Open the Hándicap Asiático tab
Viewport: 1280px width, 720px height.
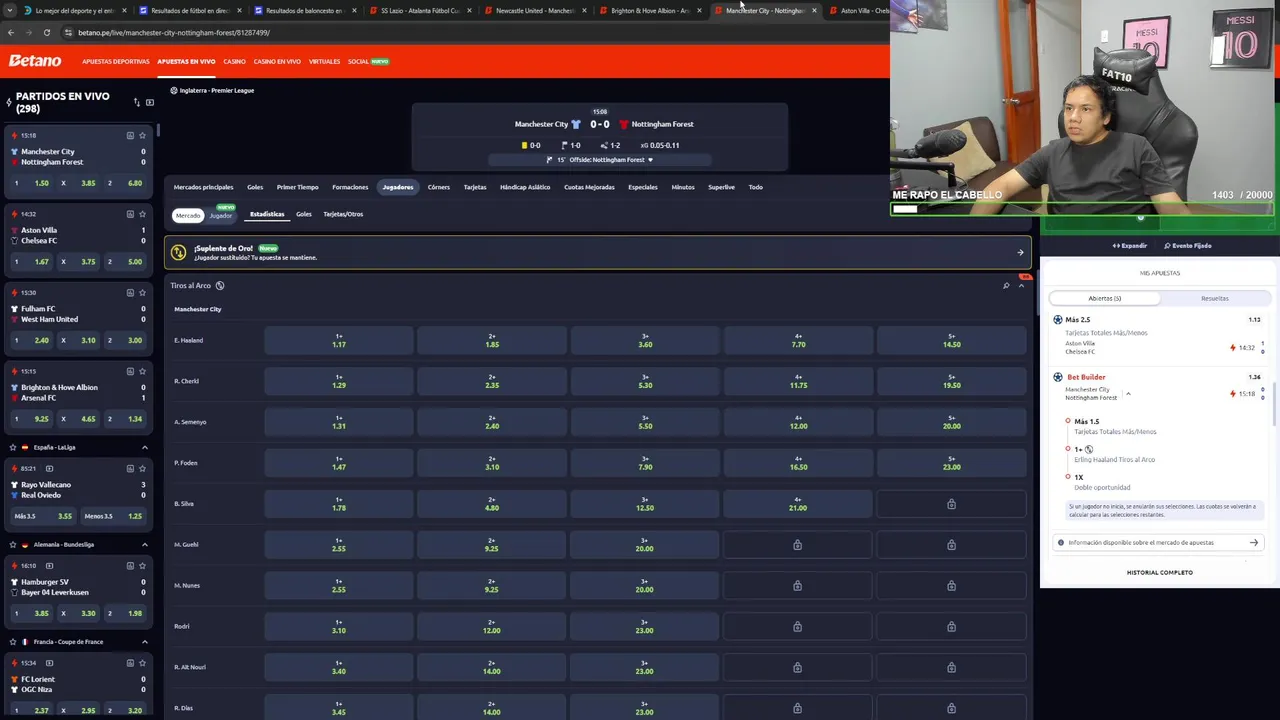[525, 187]
